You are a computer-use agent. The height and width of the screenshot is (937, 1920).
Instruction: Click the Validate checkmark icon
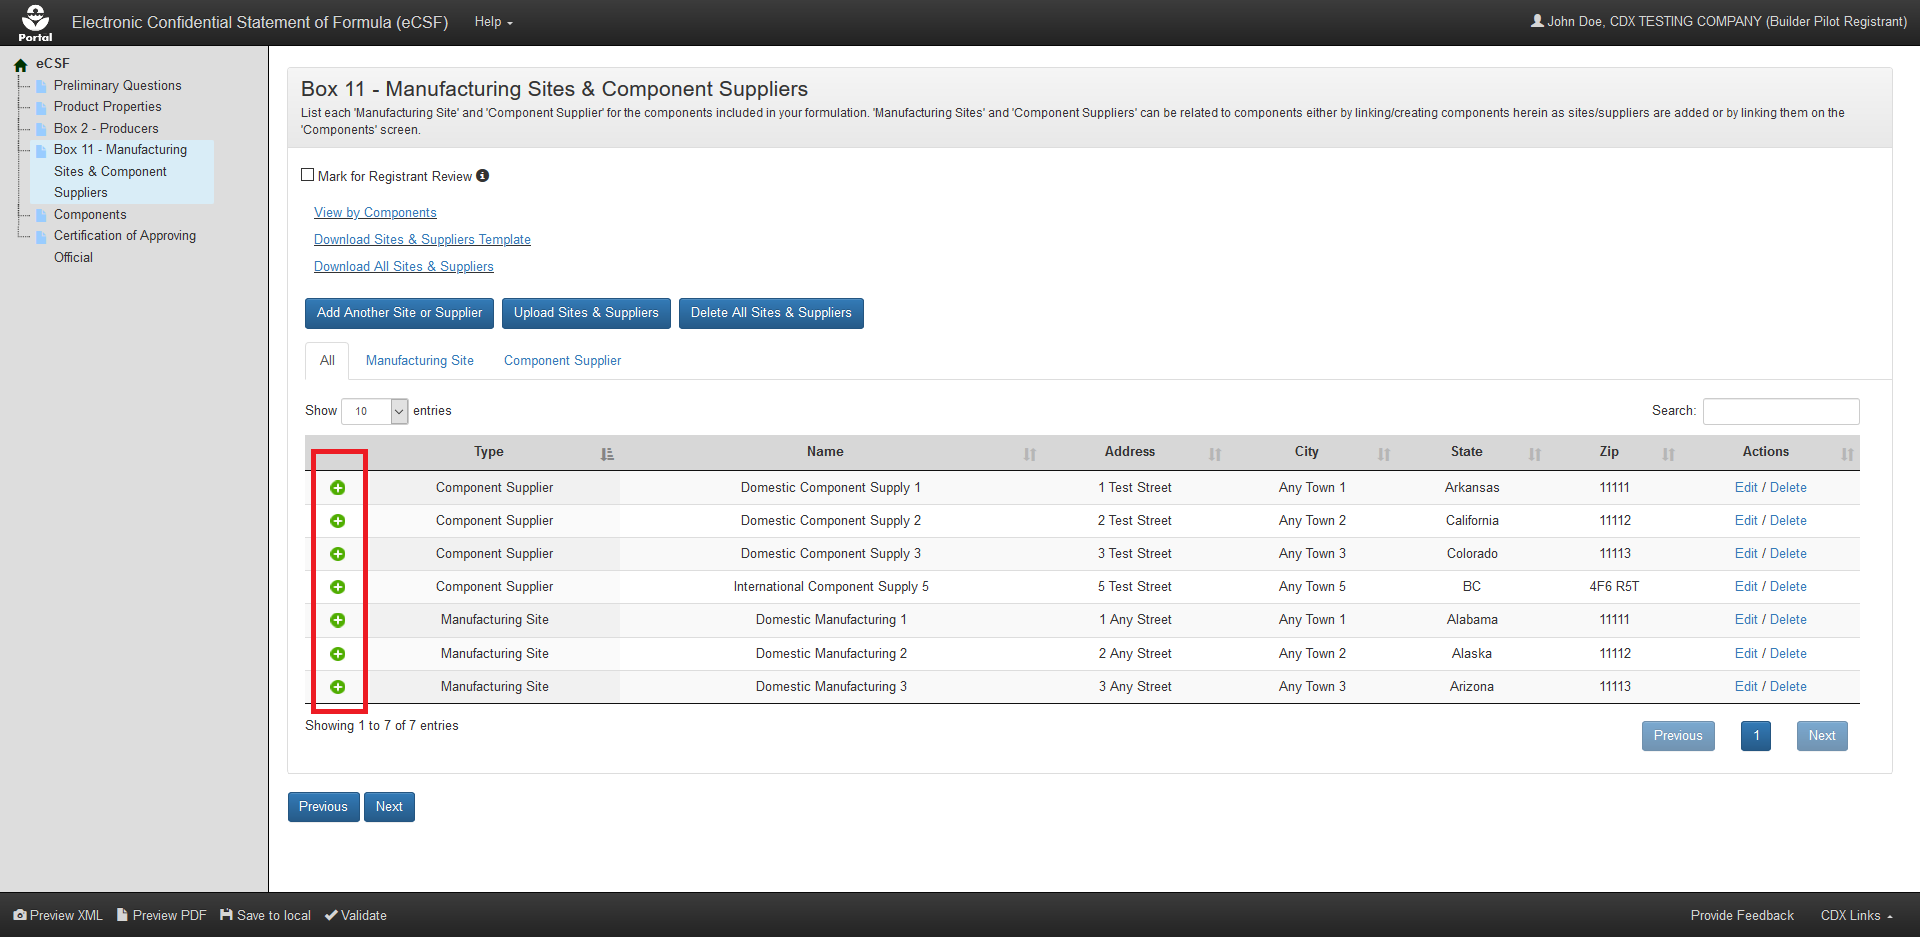(x=331, y=915)
